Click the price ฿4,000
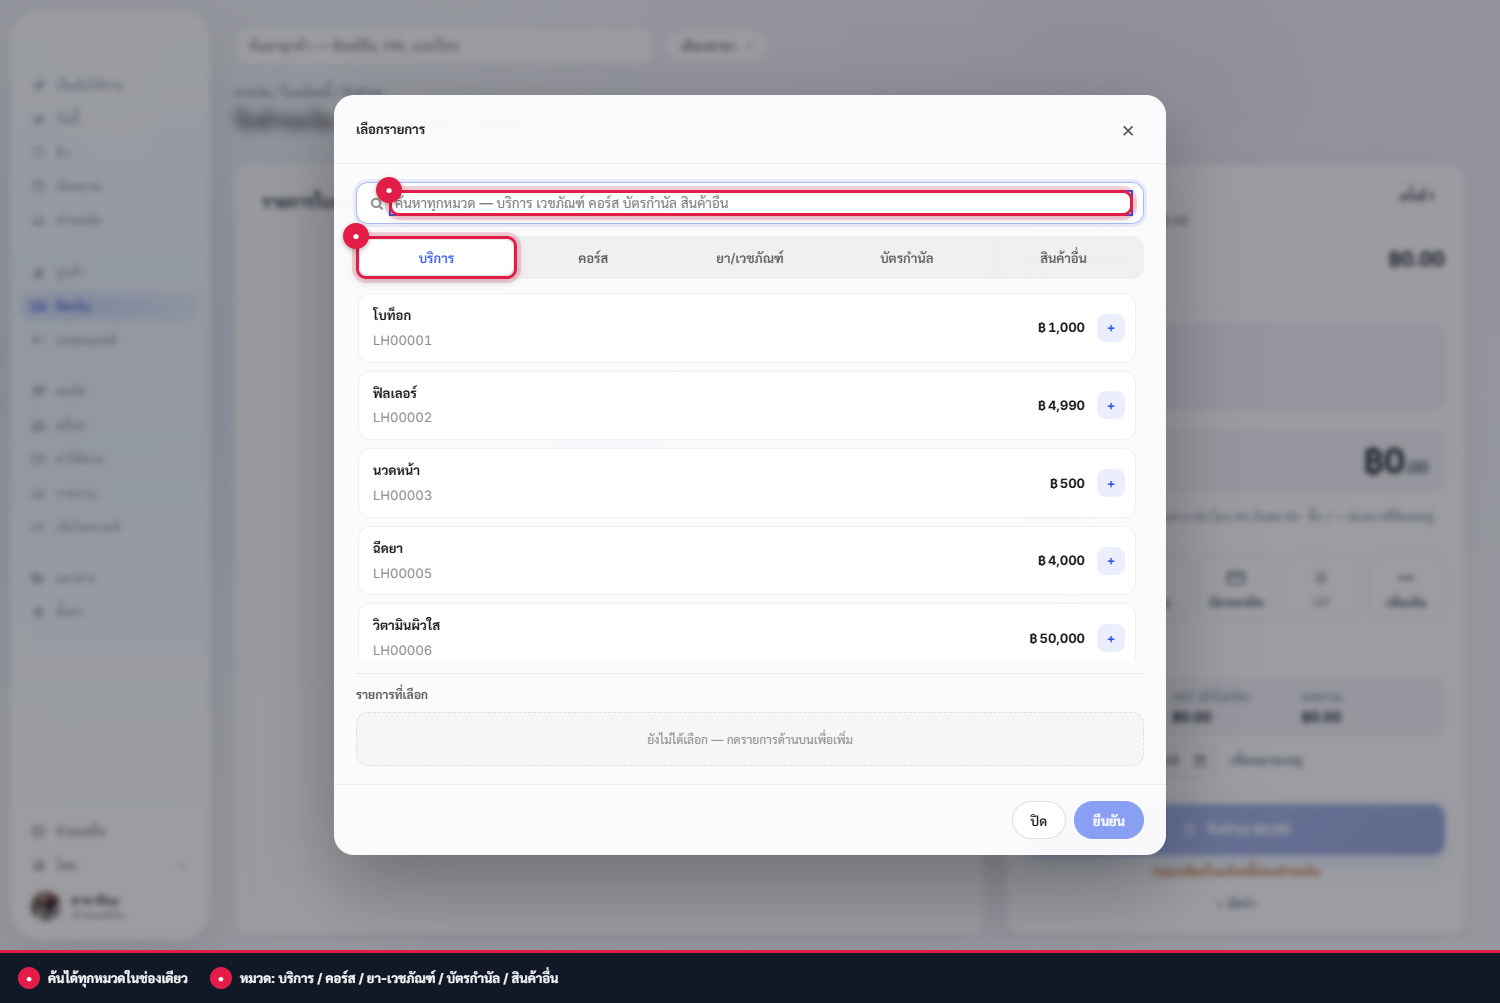Screen dimensions: 1500x1003 pos(1061,561)
